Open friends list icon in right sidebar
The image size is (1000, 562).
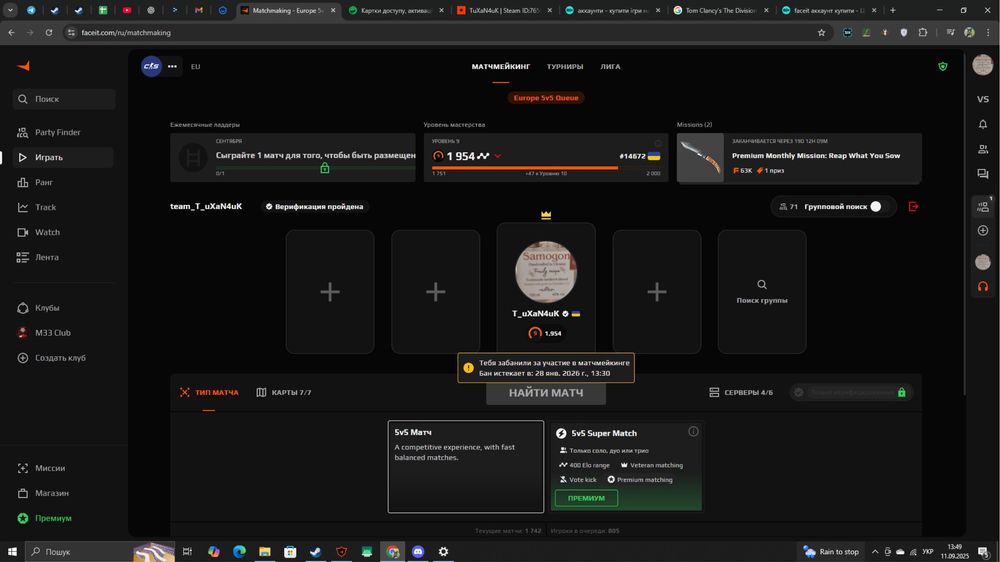(x=983, y=149)
